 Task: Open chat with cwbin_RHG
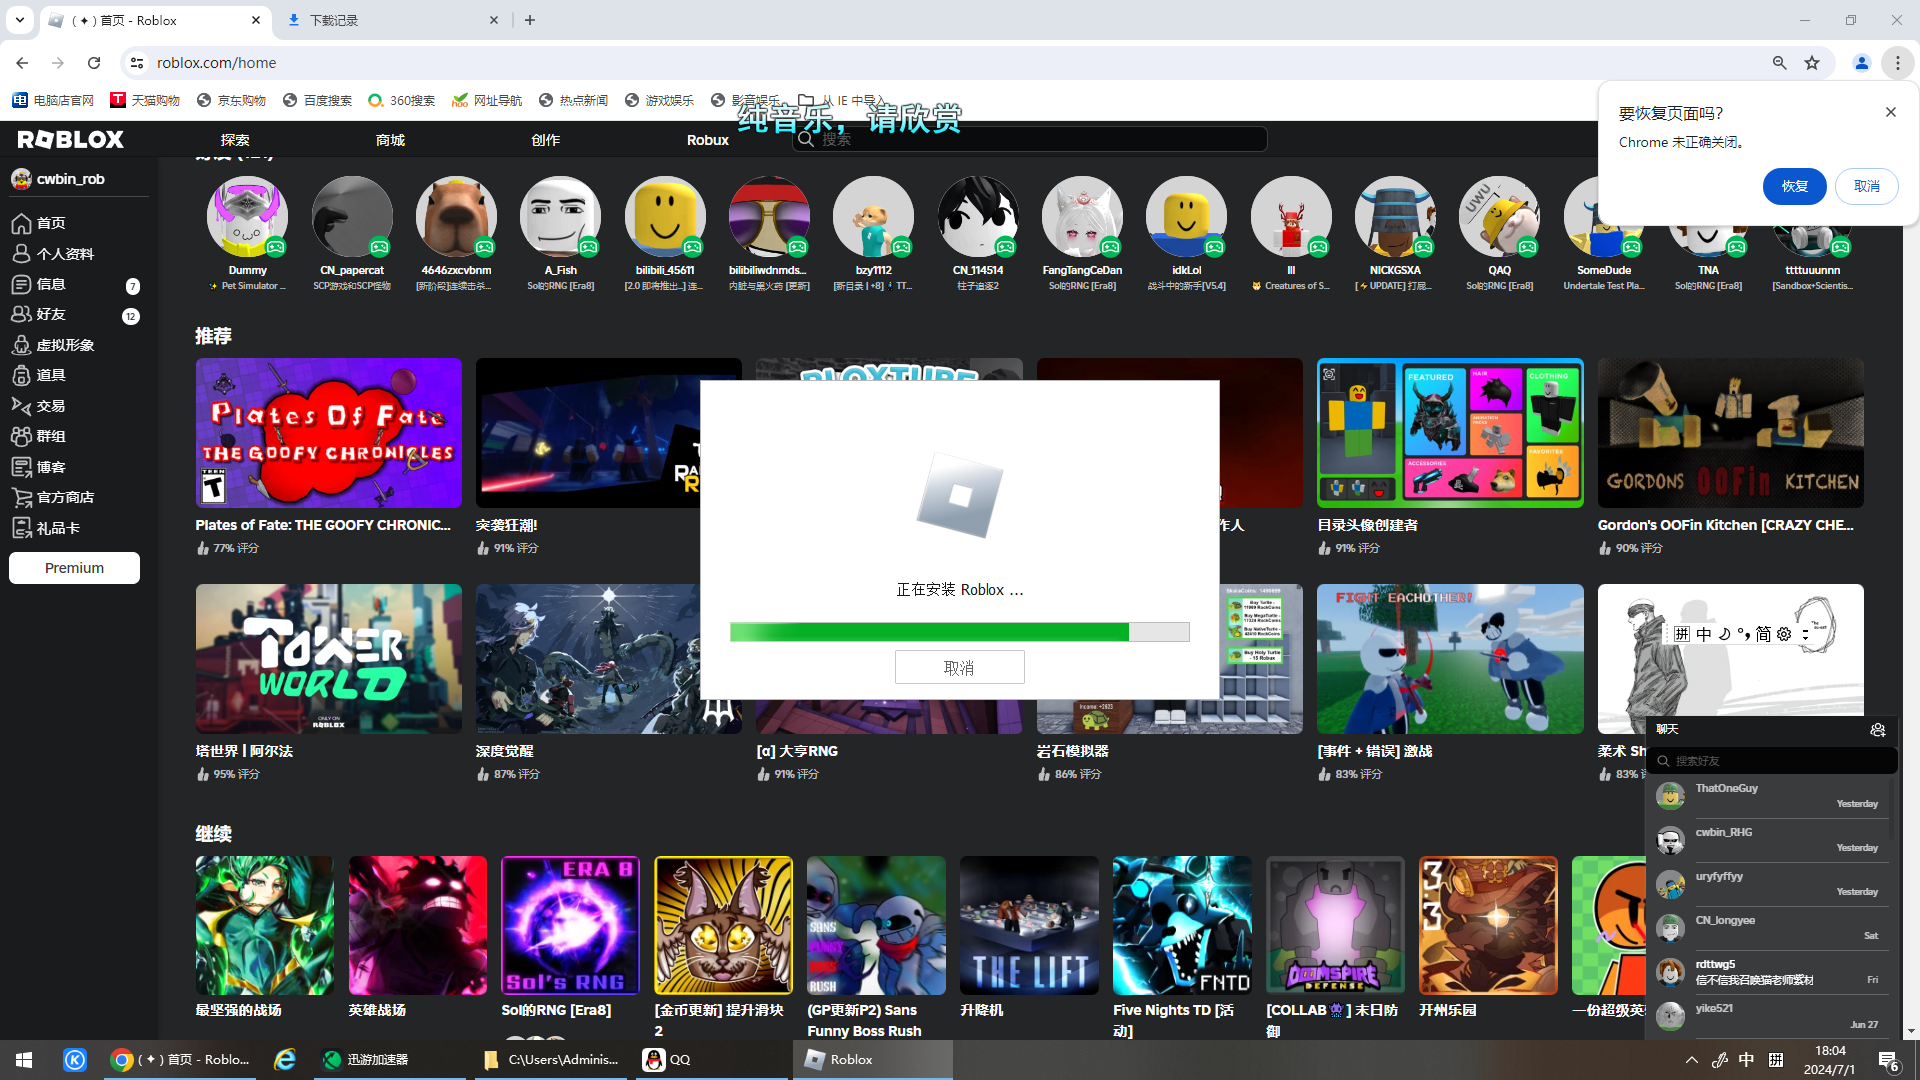(1772, 840)
